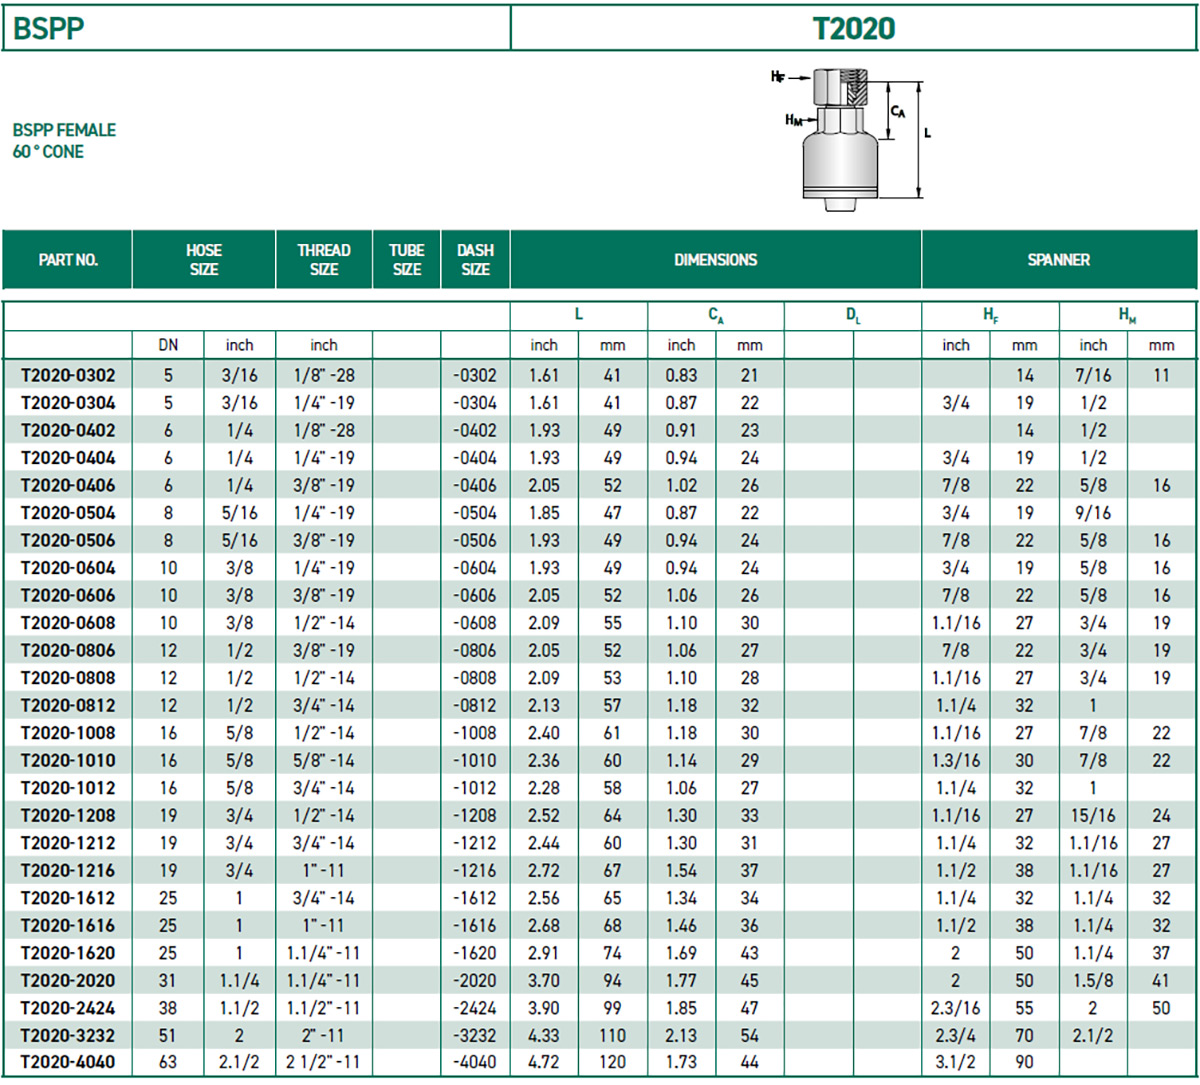Click the fitting diagram illustration

[x=851, y=138]
